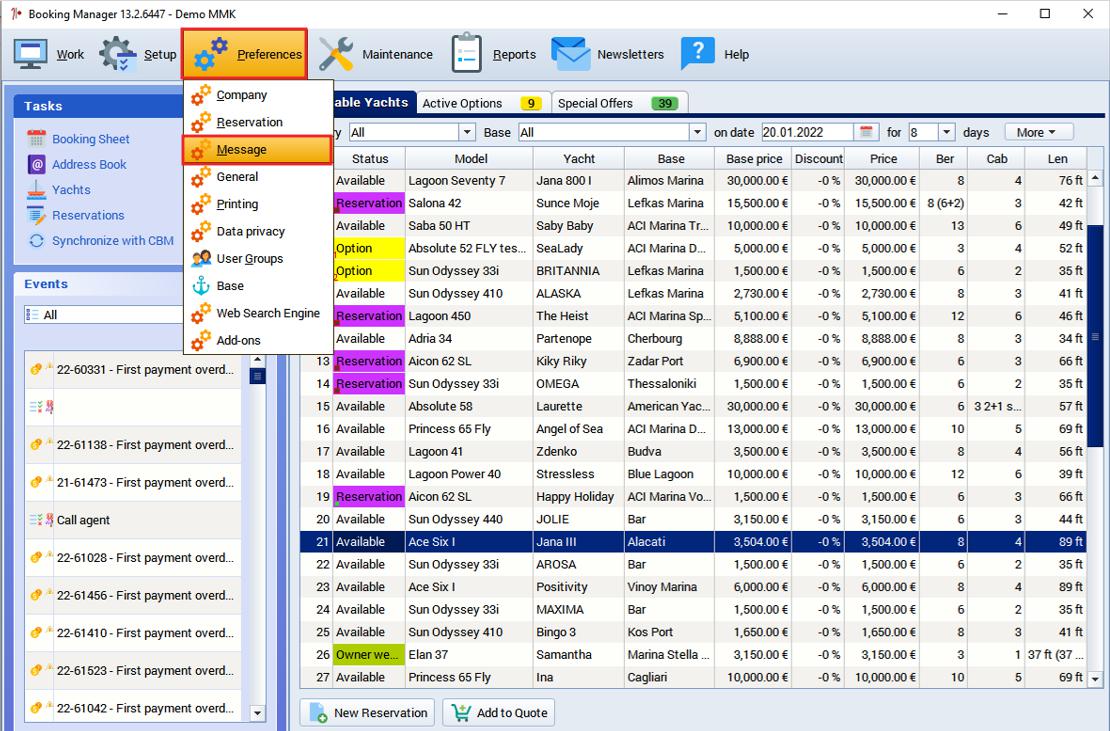
Task: Open the Events filter All dropdown
Action: pos(103,315)
